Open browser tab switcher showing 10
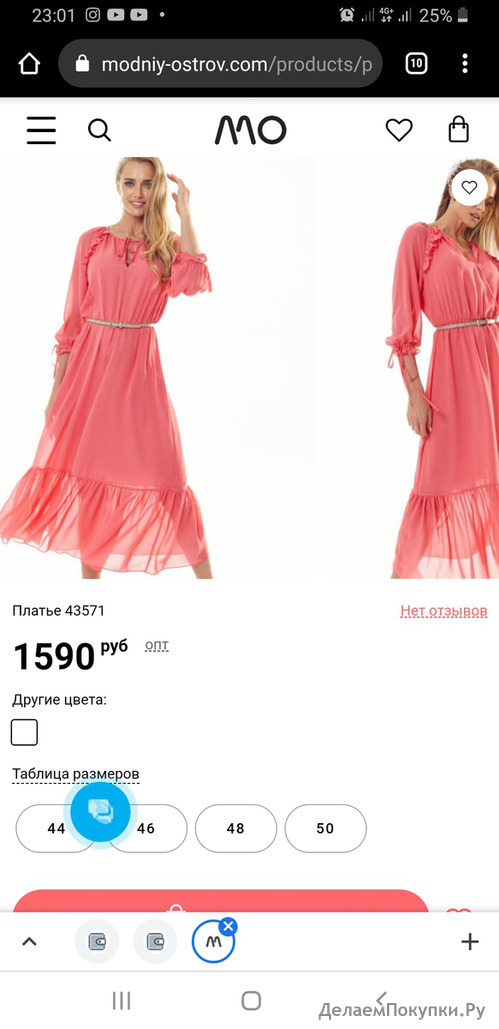499x1029 pixels. click(x=416, y=64)
